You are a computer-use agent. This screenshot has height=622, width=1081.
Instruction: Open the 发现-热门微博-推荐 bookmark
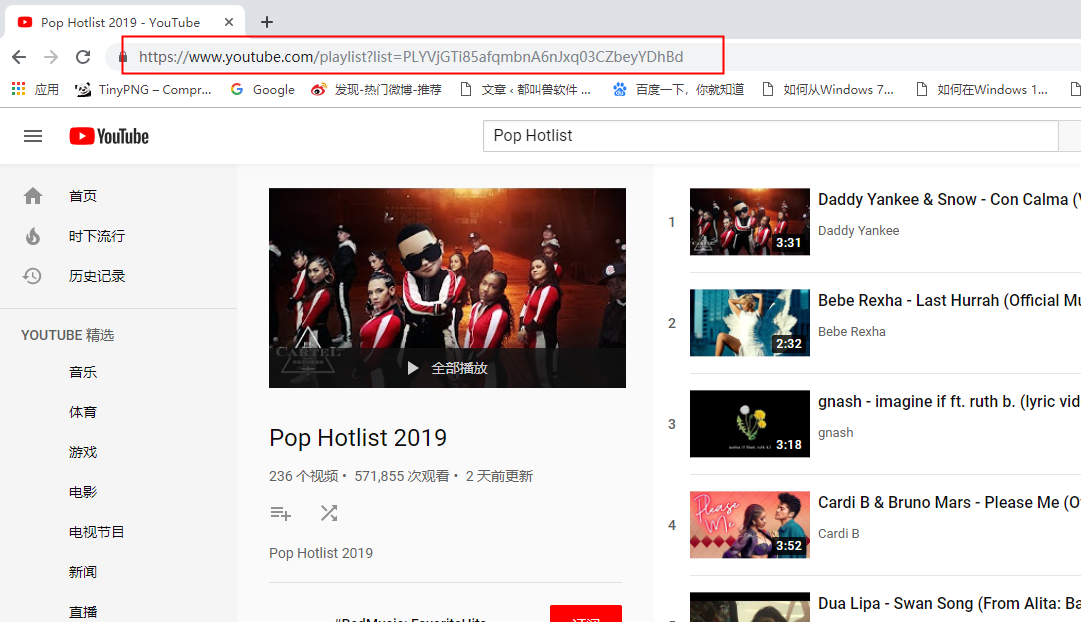click(376, 90)
